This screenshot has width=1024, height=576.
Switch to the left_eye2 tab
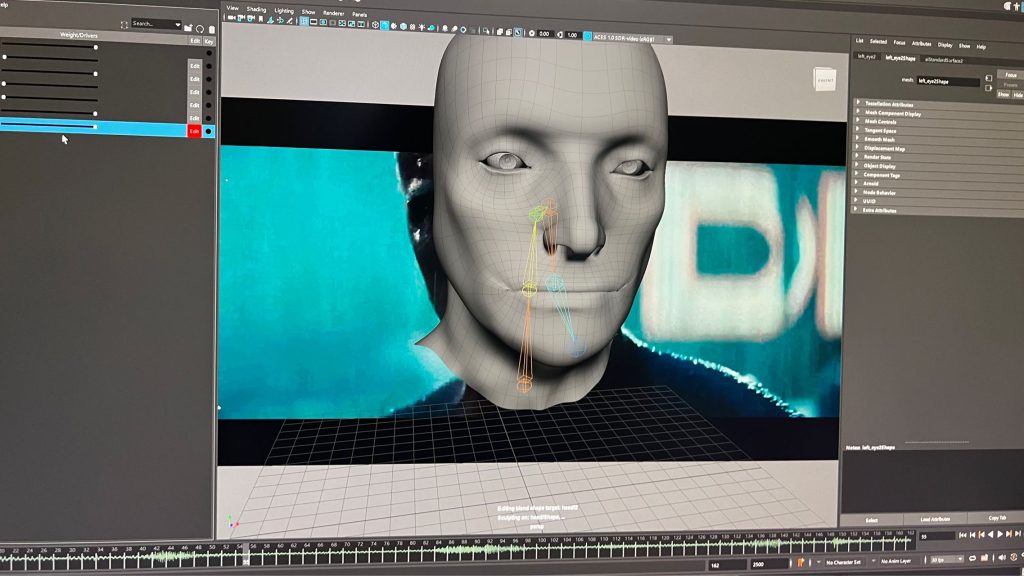coord(867,57)
